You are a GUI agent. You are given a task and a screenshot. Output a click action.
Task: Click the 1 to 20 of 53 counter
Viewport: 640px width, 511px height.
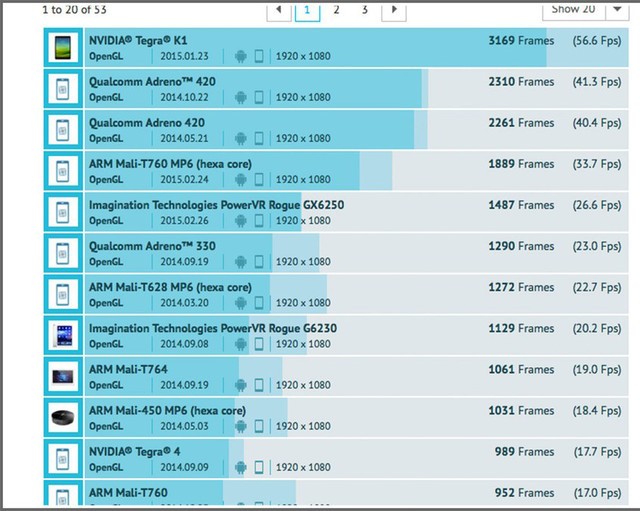(x=74, y=9)
